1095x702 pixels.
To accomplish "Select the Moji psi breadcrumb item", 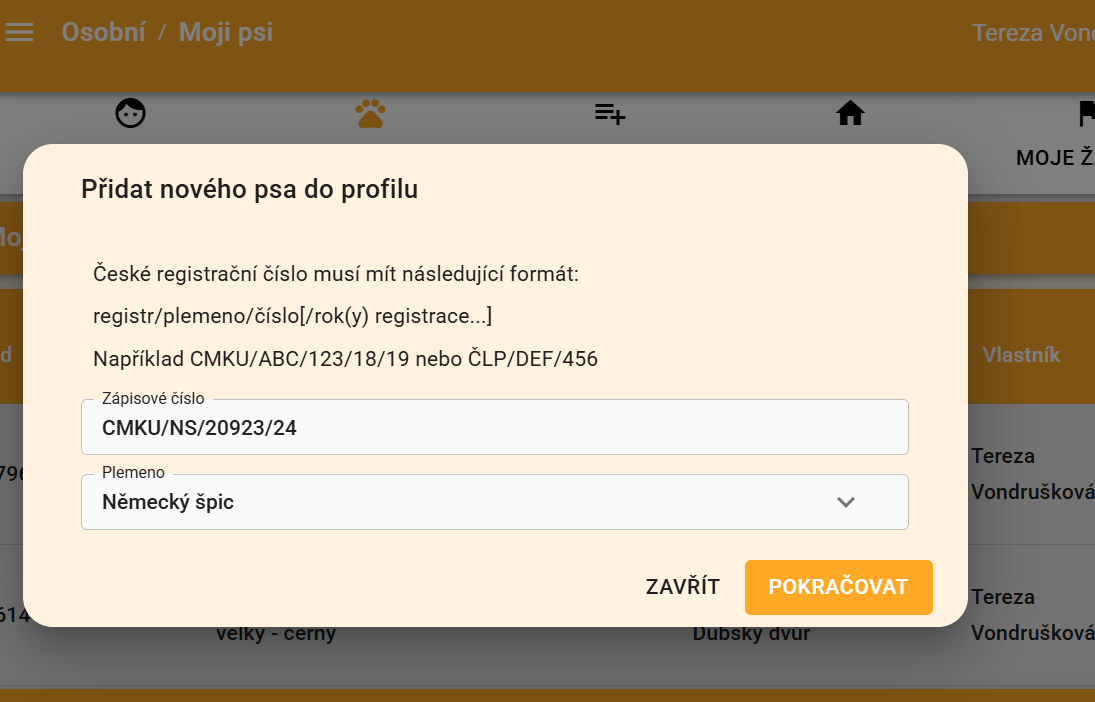I will 226,33.
